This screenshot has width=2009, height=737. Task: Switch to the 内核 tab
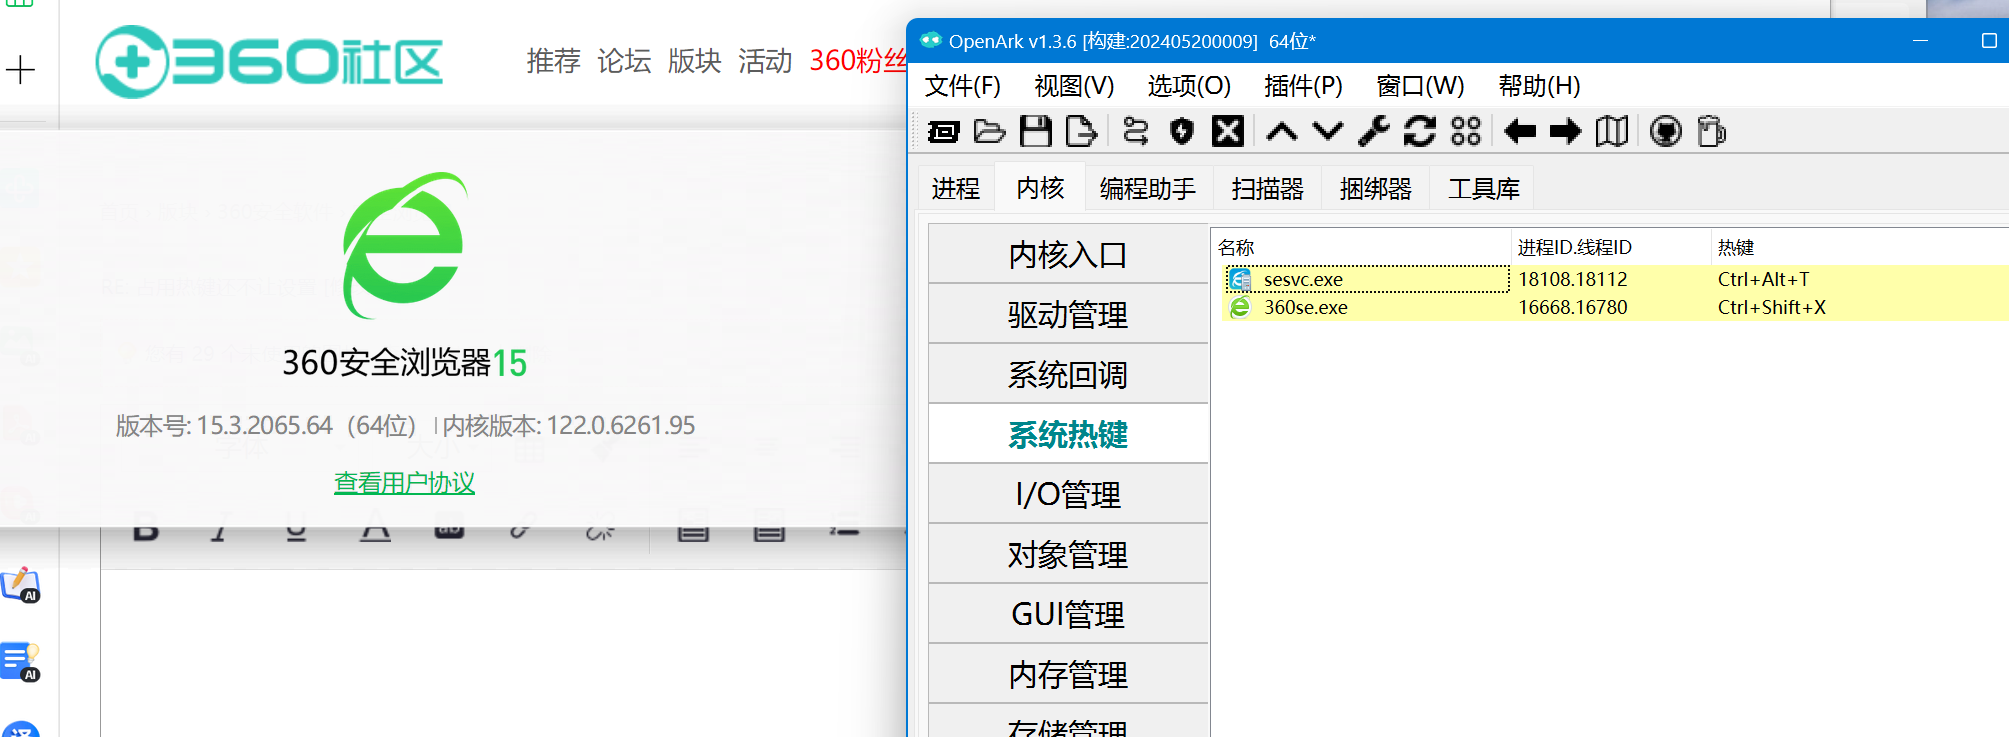pyautogui.click(x=1040, y=187)
